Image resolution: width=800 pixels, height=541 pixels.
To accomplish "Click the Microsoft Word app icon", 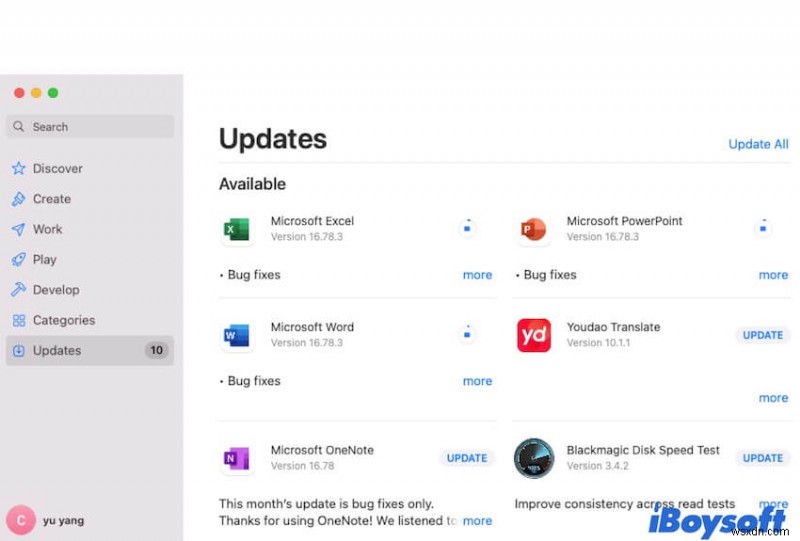I will pos(237,335).
